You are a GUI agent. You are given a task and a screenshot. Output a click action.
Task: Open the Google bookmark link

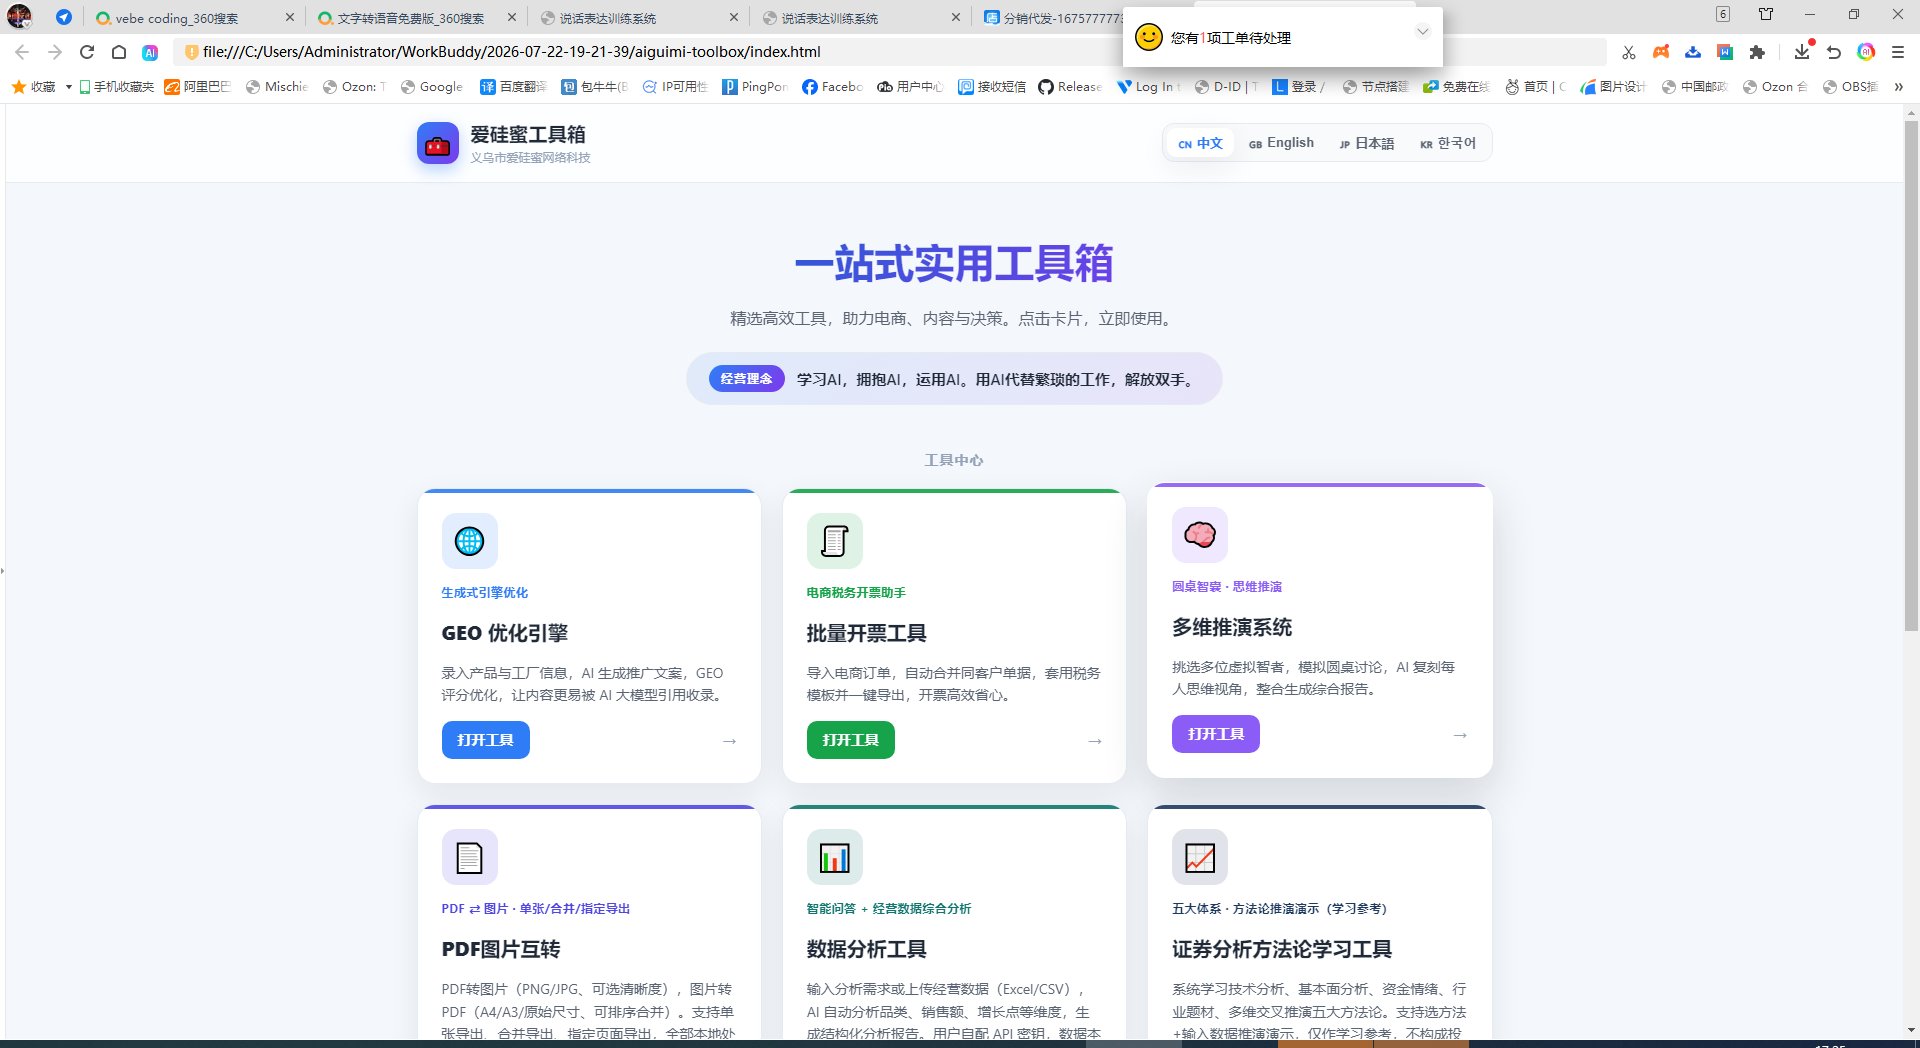(x=432, y=87)
